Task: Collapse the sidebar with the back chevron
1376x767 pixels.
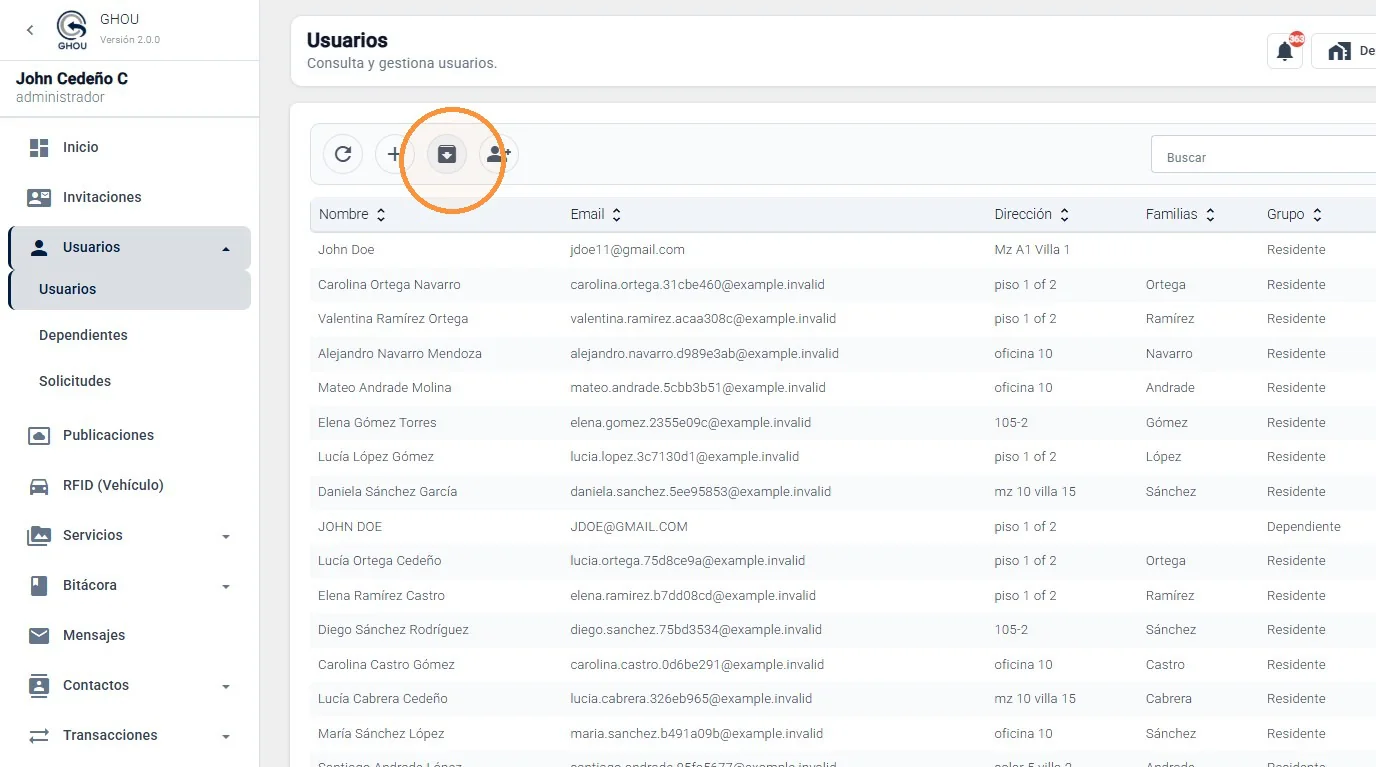Action: click(30, 30)
